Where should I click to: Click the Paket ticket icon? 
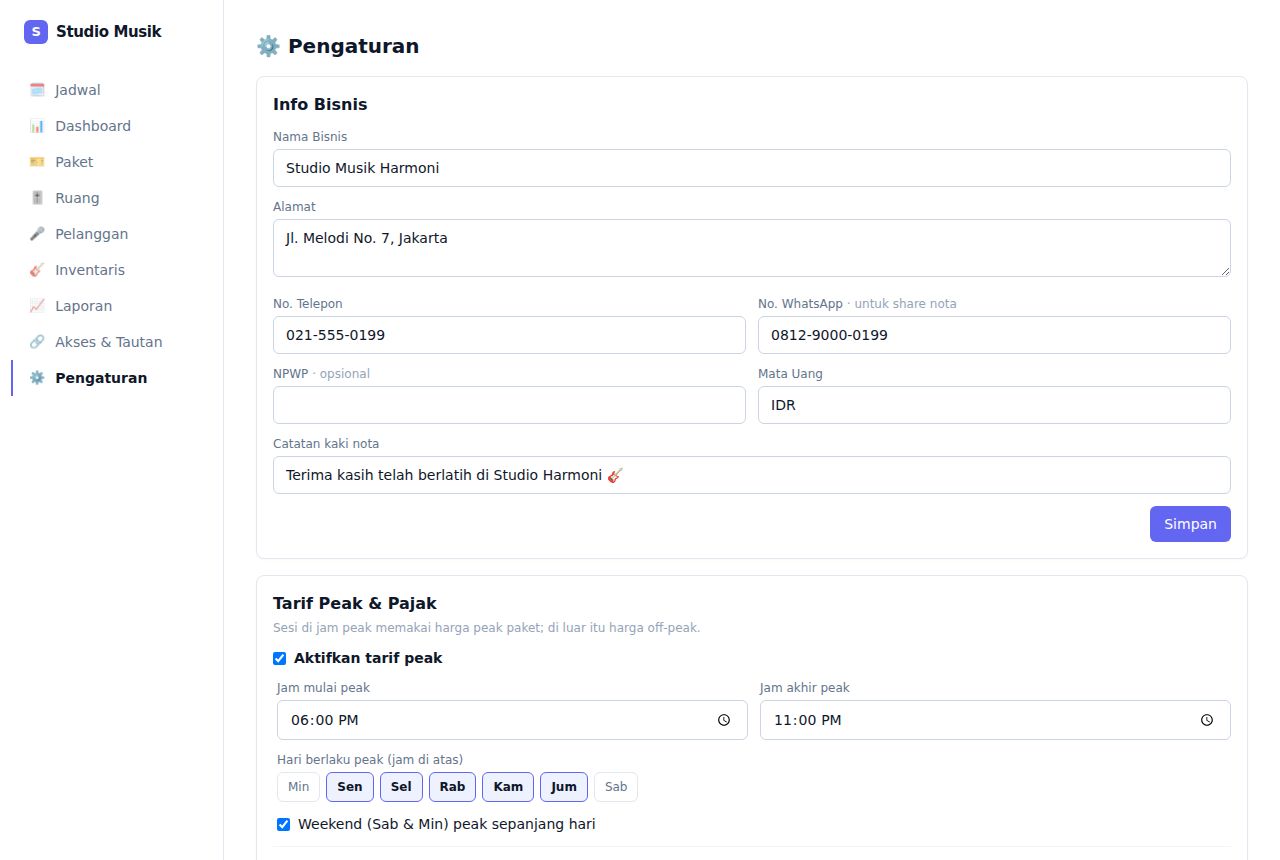pyautogui.click(x=37, y=162)
